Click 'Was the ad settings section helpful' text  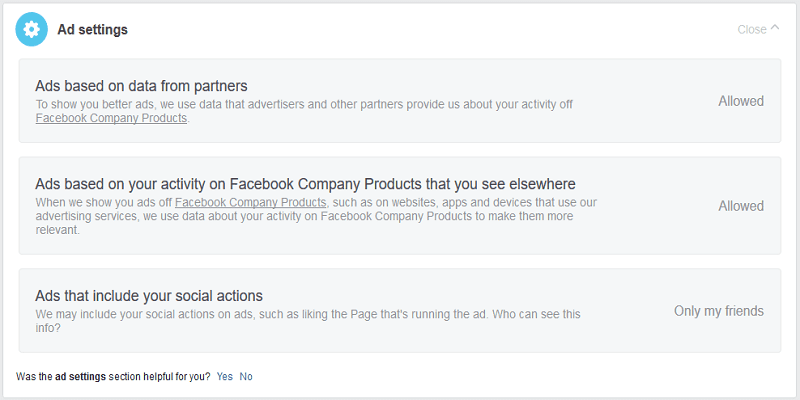point(113,377)
